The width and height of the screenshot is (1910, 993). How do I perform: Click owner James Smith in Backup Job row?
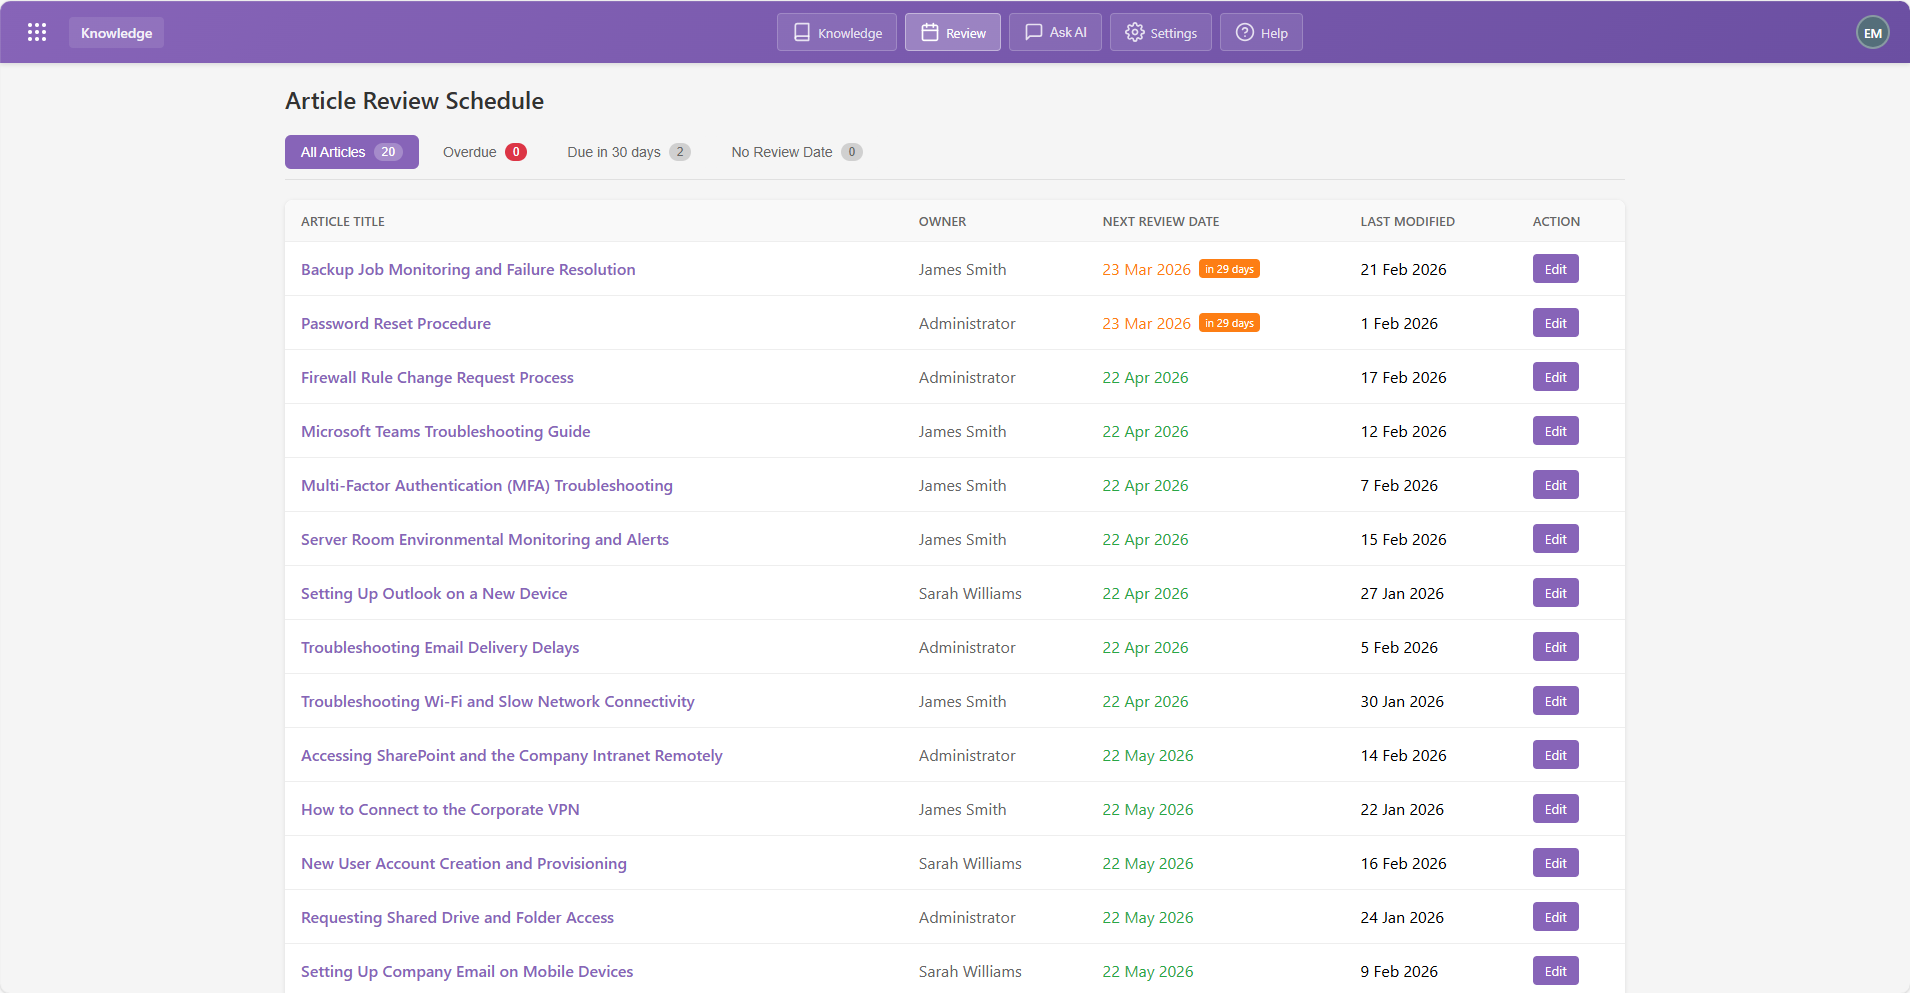pos(962,269)
